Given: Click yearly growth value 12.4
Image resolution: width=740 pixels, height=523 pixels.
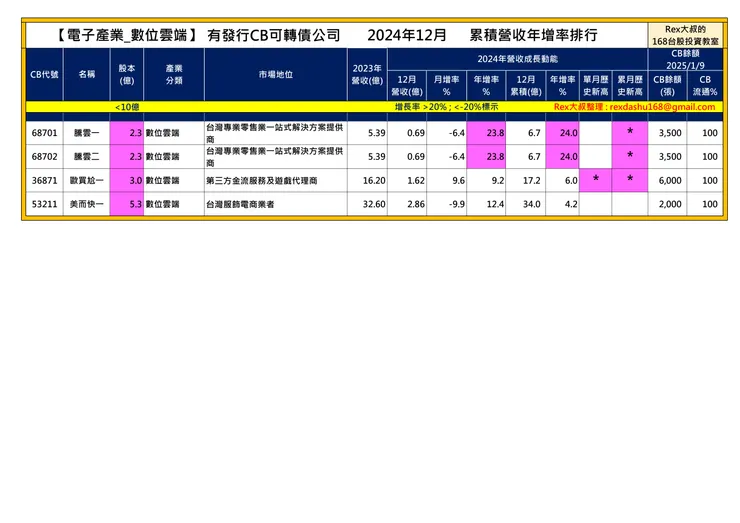Looking at the screenshot, I should pyautogui.click(x=496, y=204).
